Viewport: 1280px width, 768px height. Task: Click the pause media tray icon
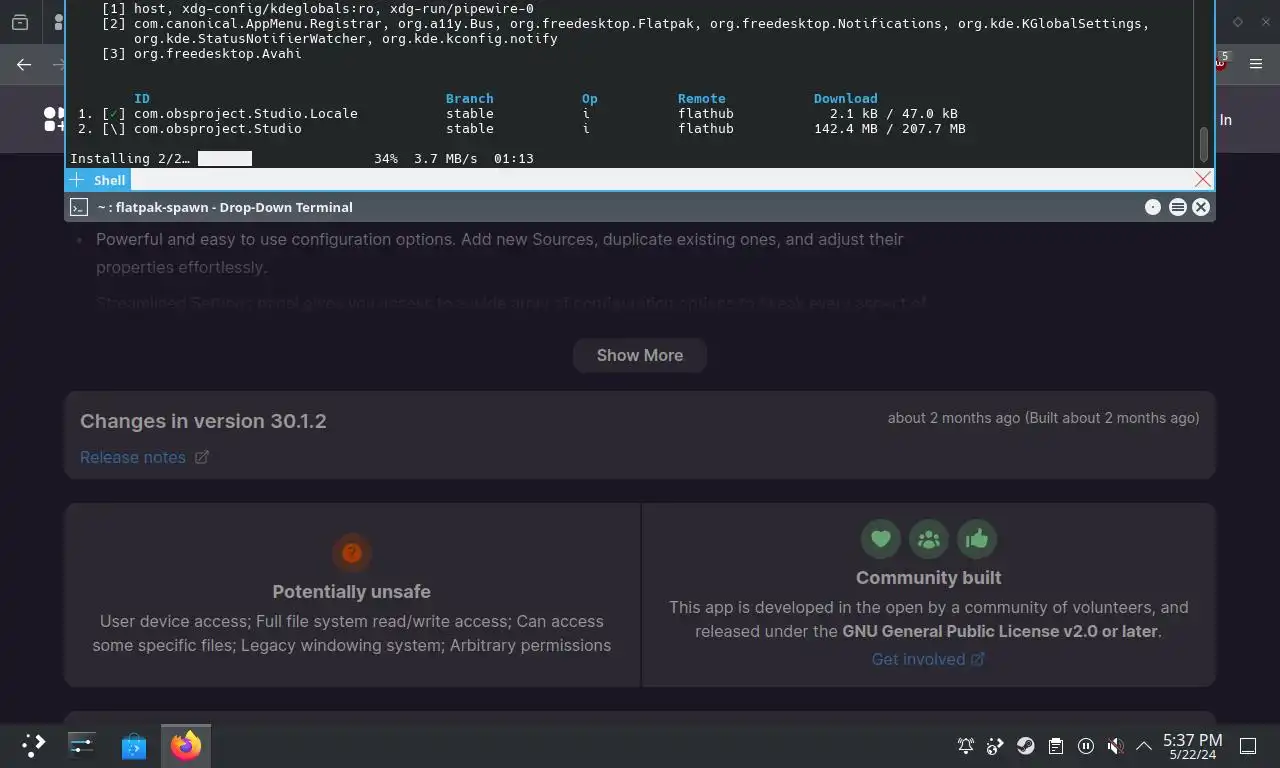1086,746
